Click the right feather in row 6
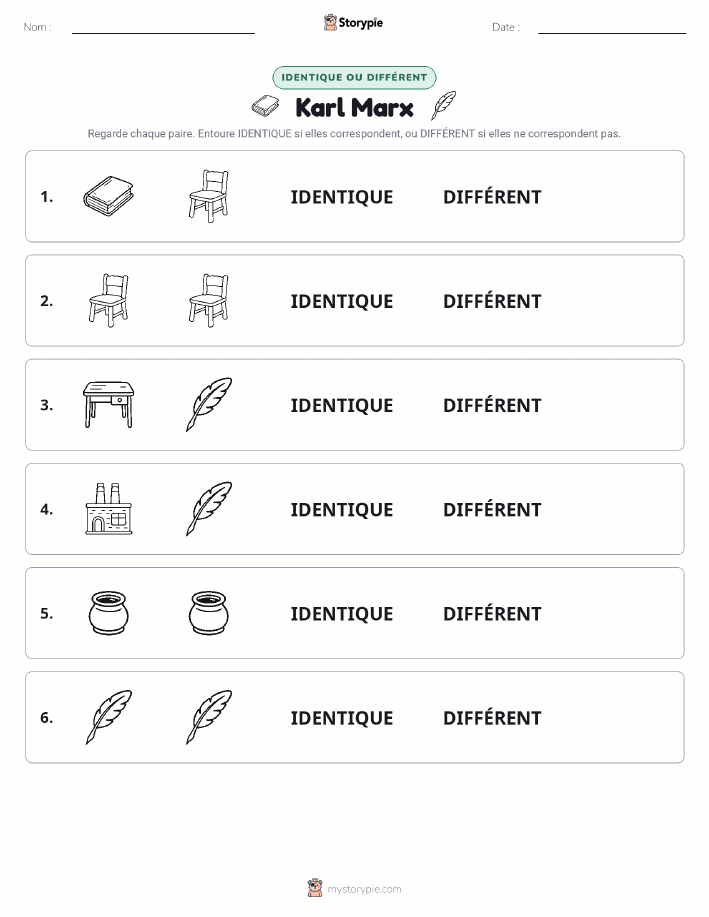Screen dimensions: 709x917 point(209,717)
